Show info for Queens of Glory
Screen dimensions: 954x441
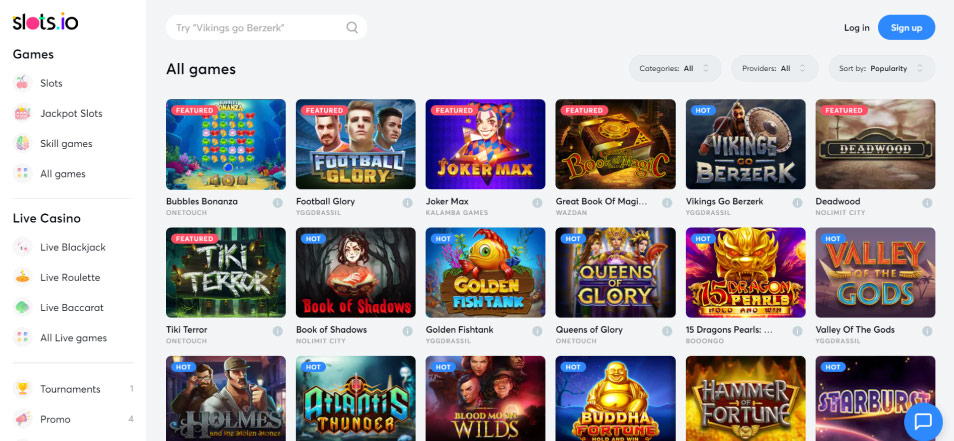click(x=667, y=331)
